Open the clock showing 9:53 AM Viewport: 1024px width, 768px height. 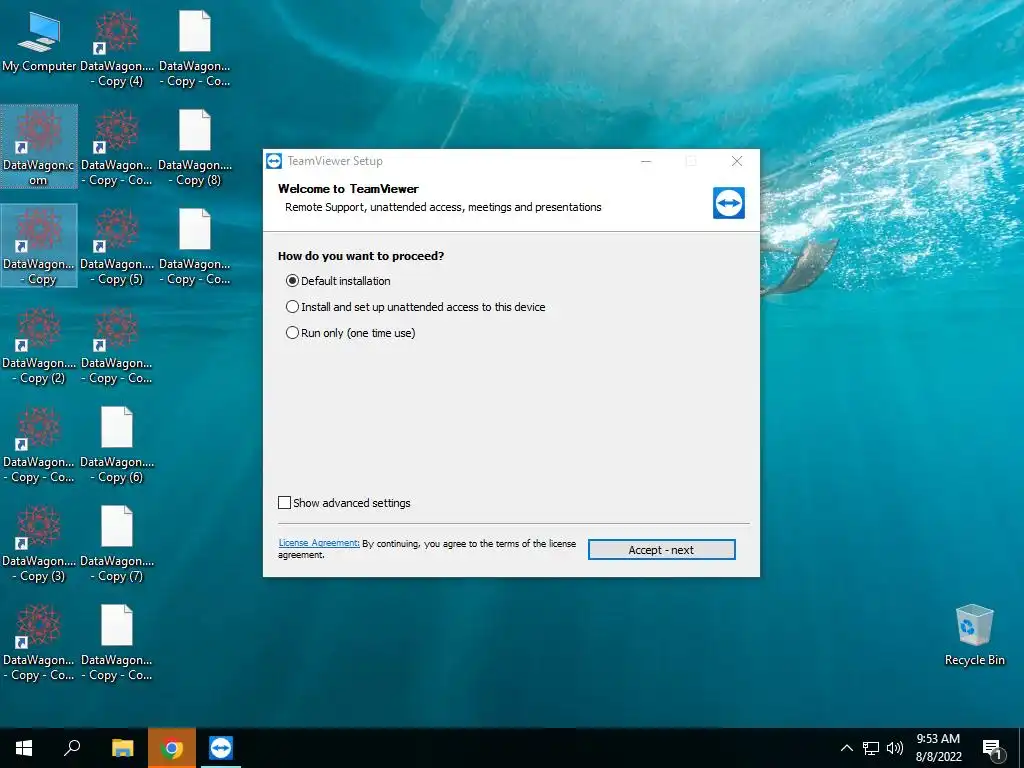coord(938,748)
